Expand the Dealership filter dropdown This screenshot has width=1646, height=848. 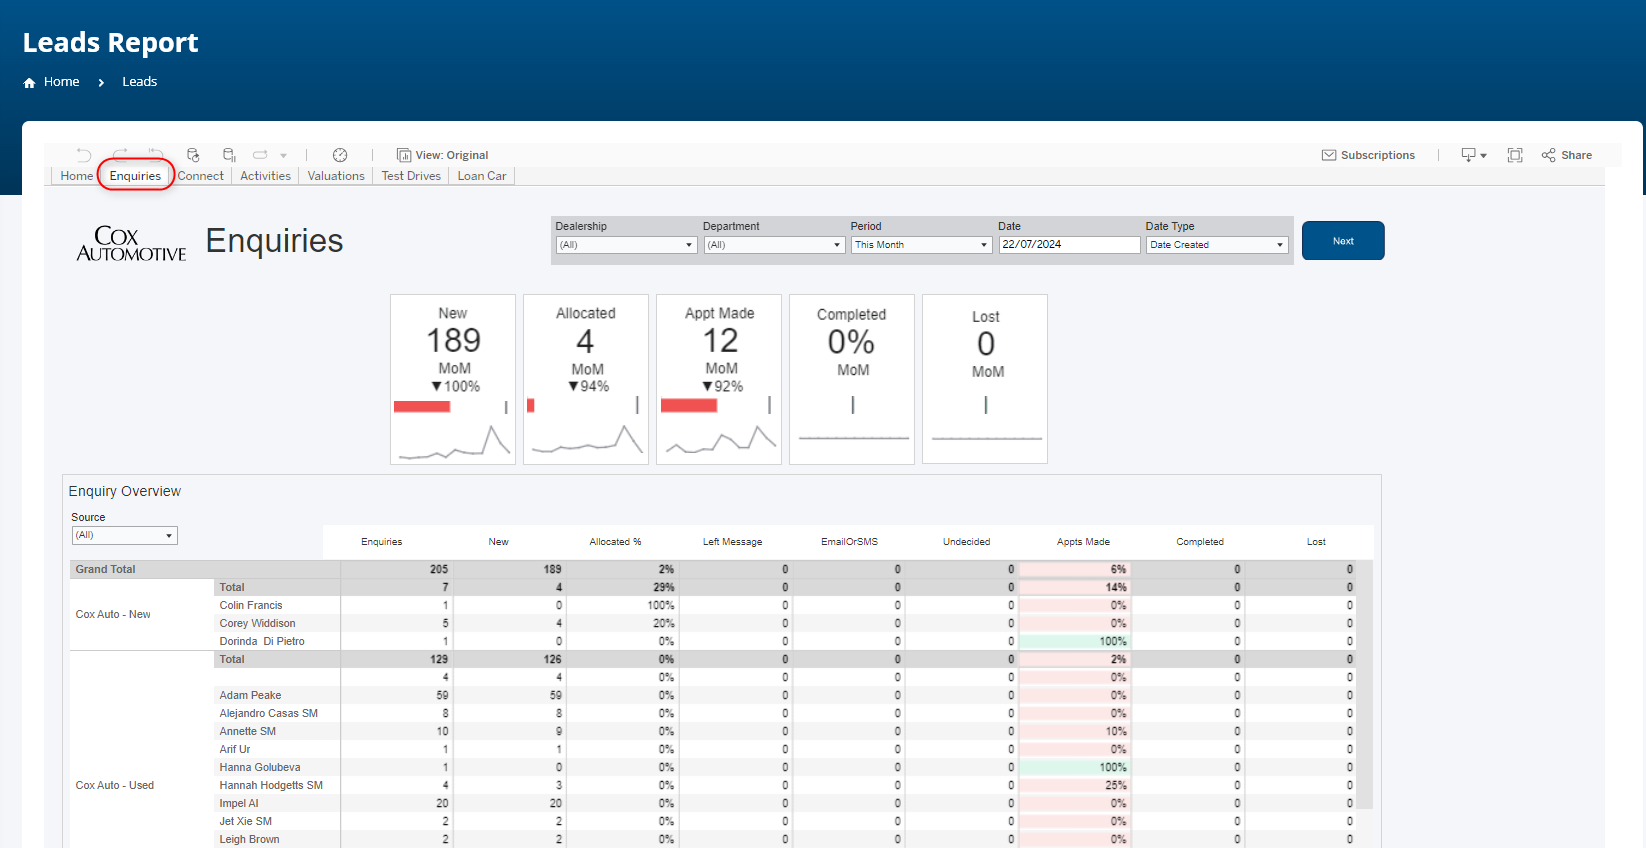pyautogui.click(x=626, y=245)
